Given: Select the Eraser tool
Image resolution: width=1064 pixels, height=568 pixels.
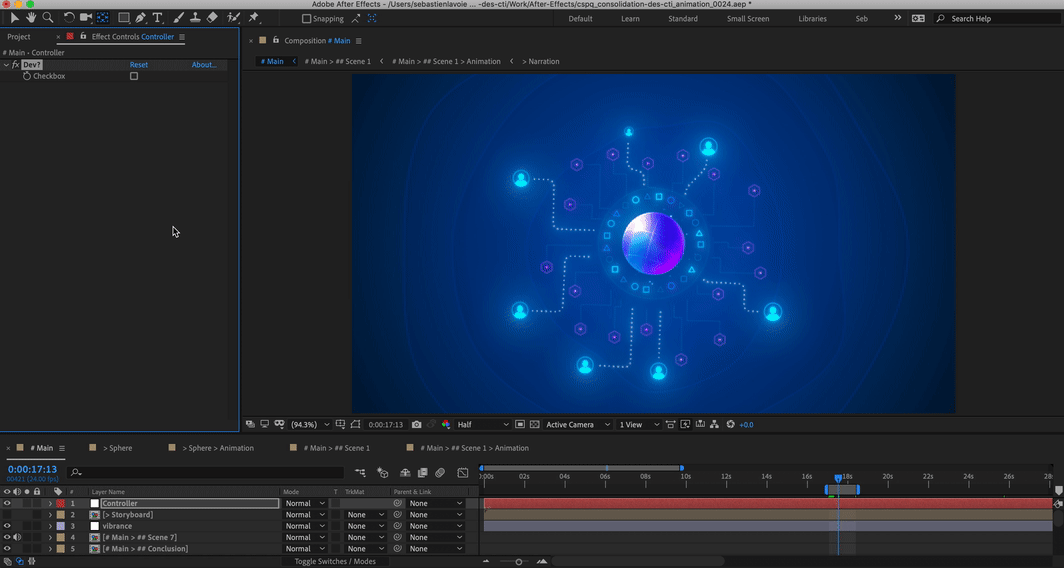Looking at the screenshot, I should (212, 18).
